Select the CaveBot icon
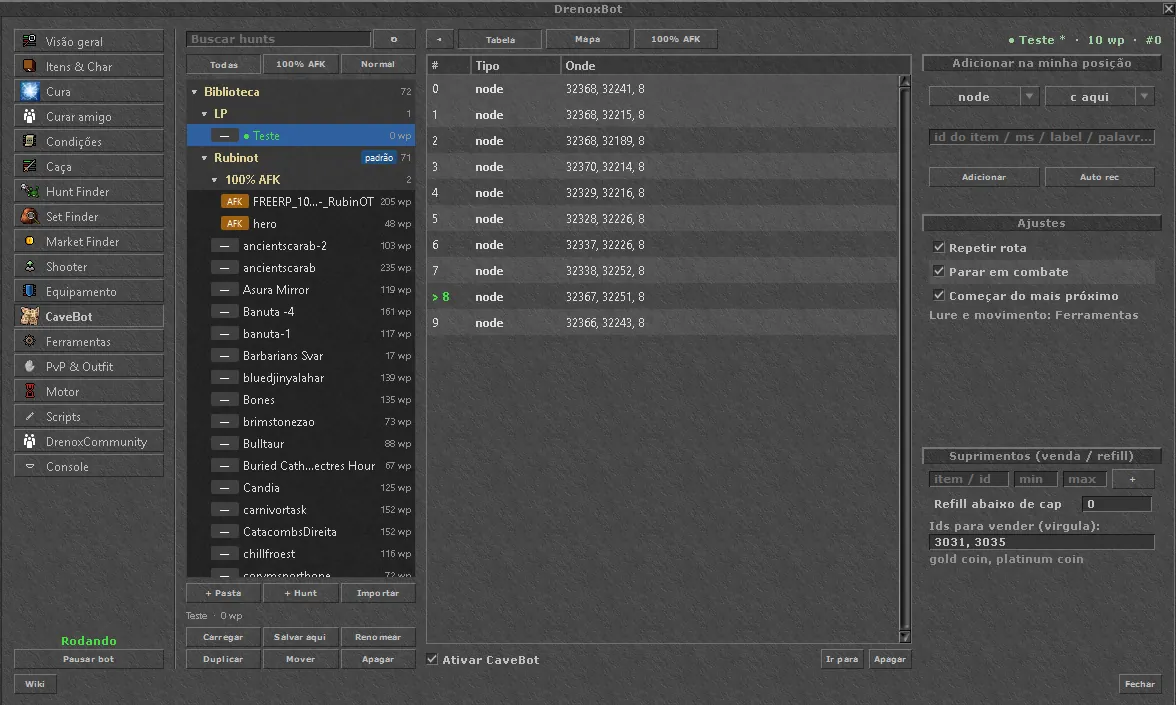This screenshot has height=705, width=1176. click(x=29, y=316)
